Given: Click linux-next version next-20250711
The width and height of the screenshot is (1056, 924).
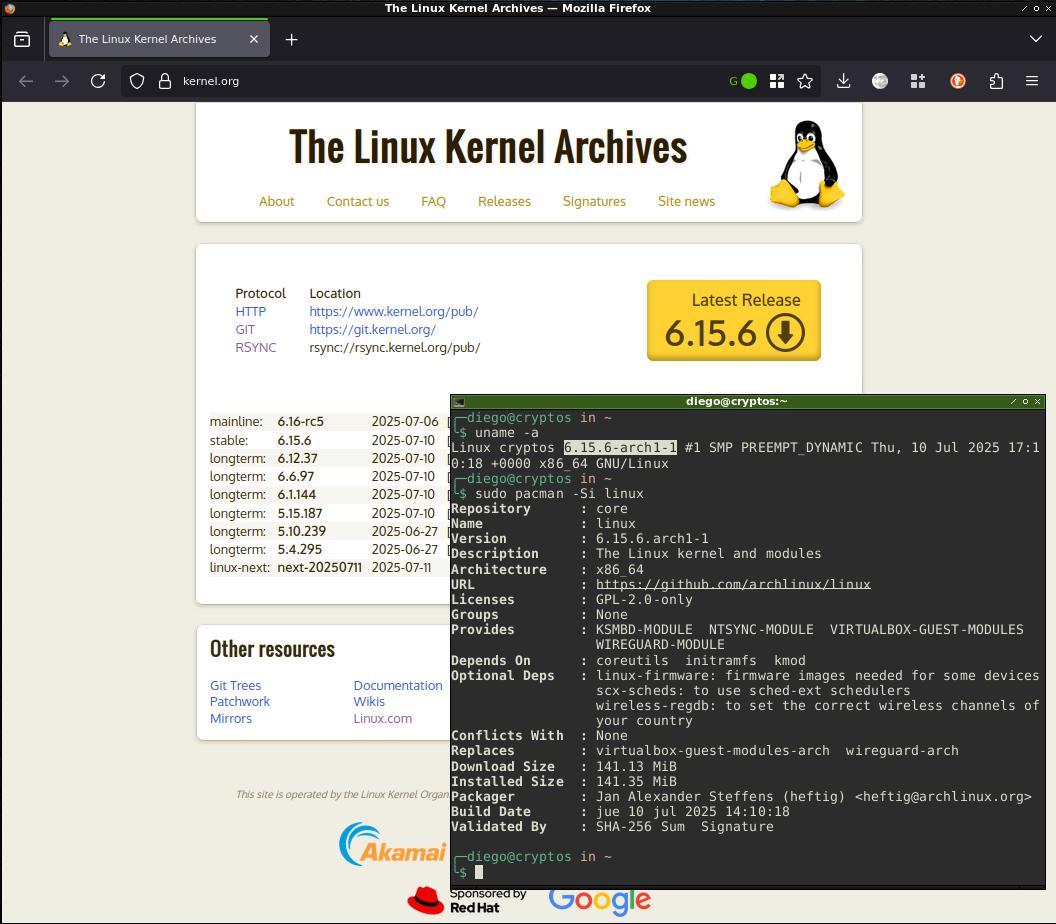Looking at the screenshot, I should pos(319,568).
